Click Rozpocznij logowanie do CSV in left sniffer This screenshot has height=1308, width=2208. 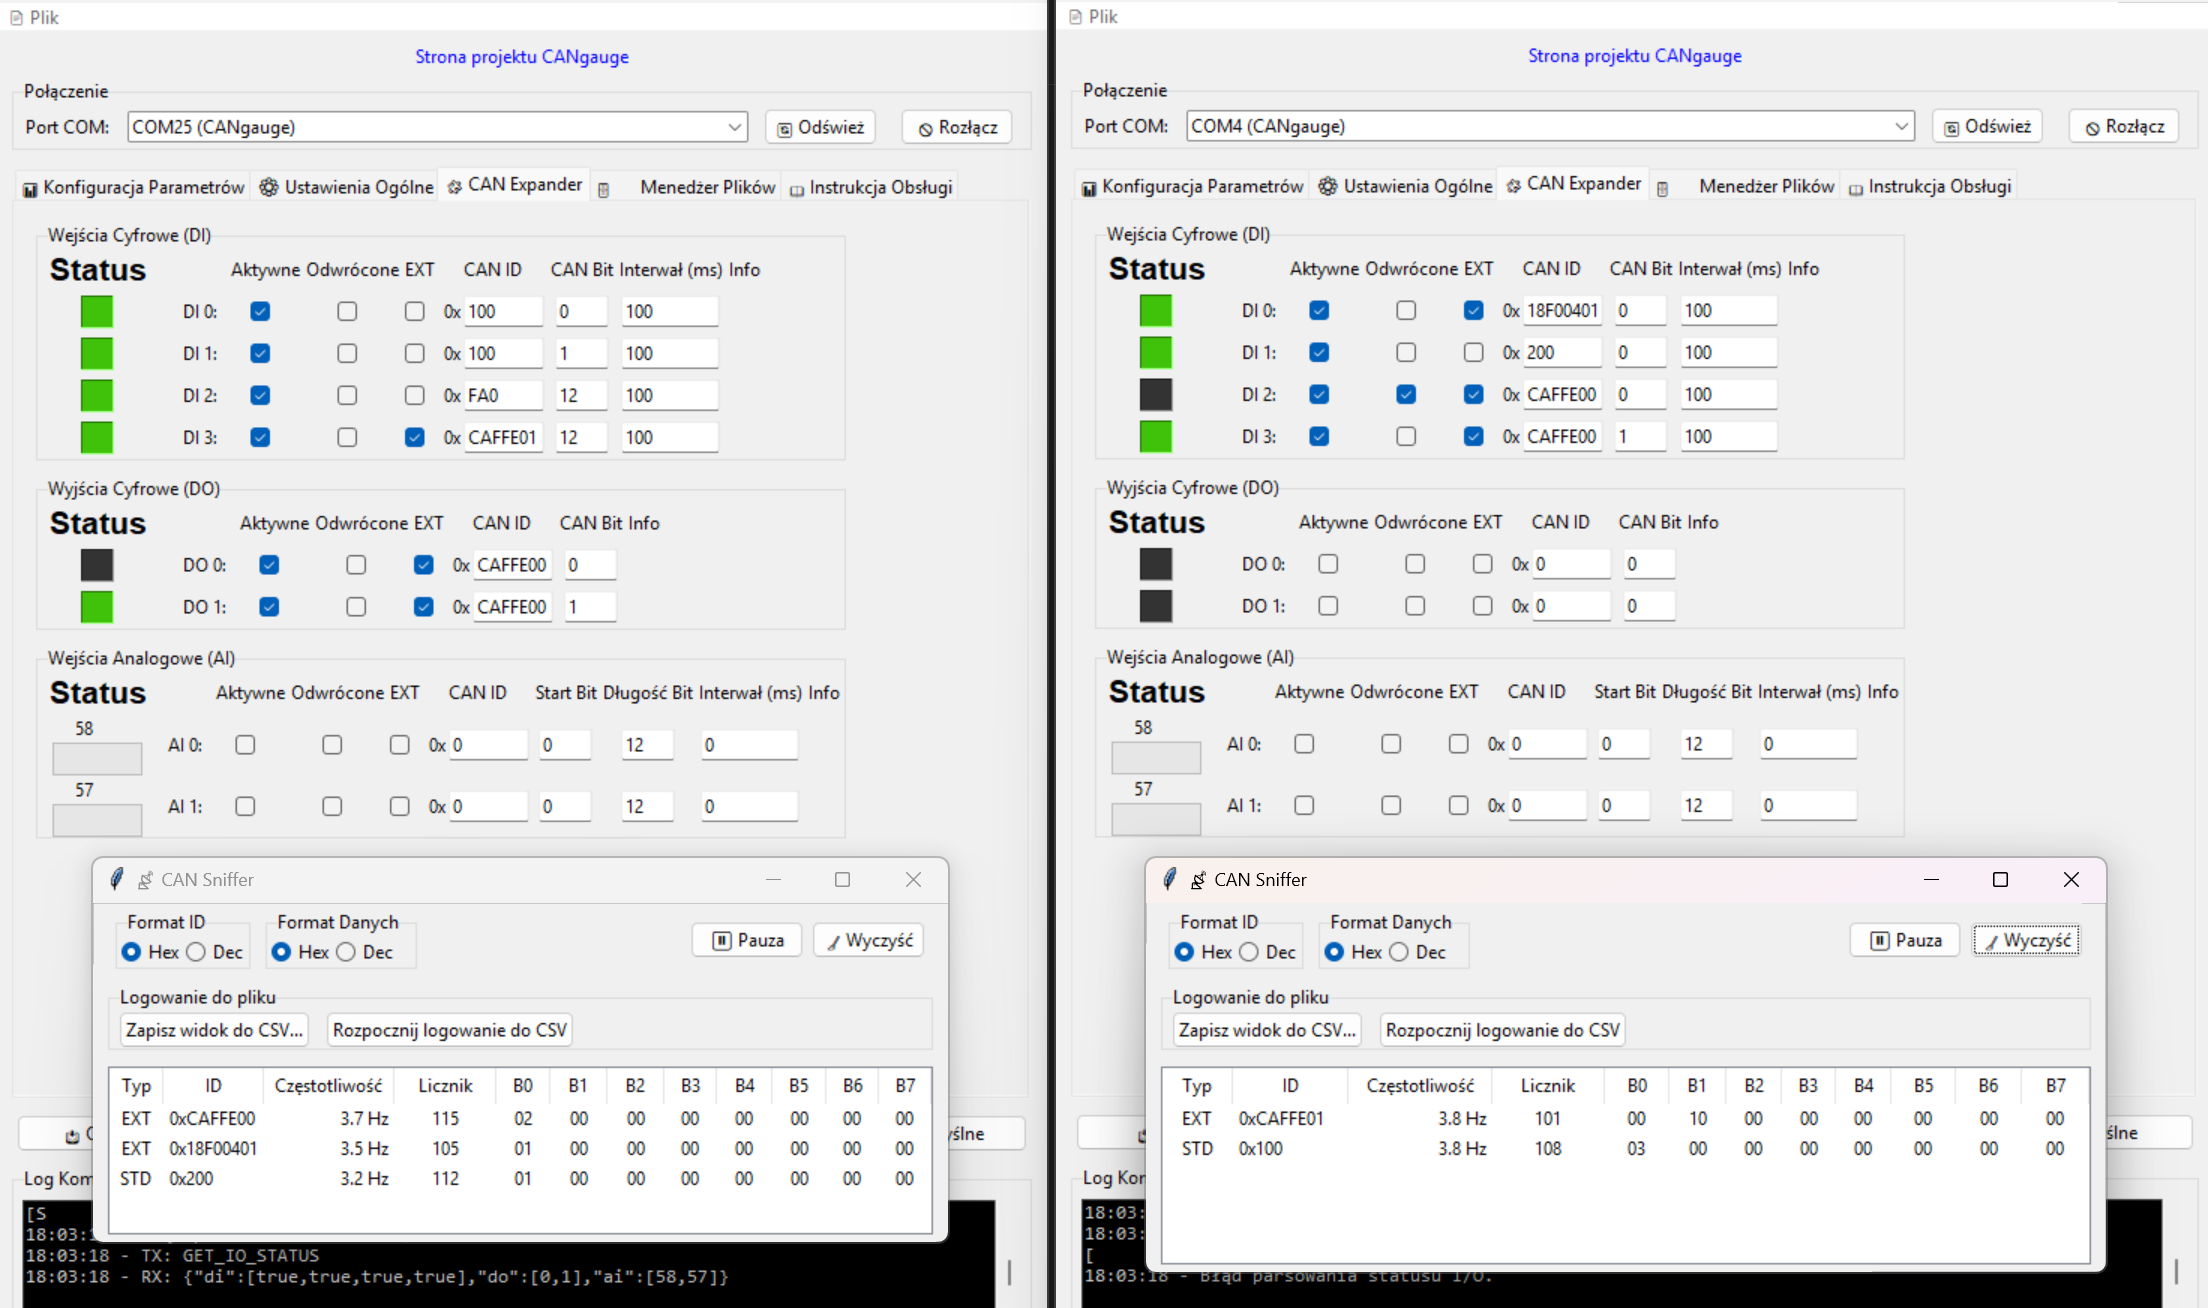coord(450,1030)
